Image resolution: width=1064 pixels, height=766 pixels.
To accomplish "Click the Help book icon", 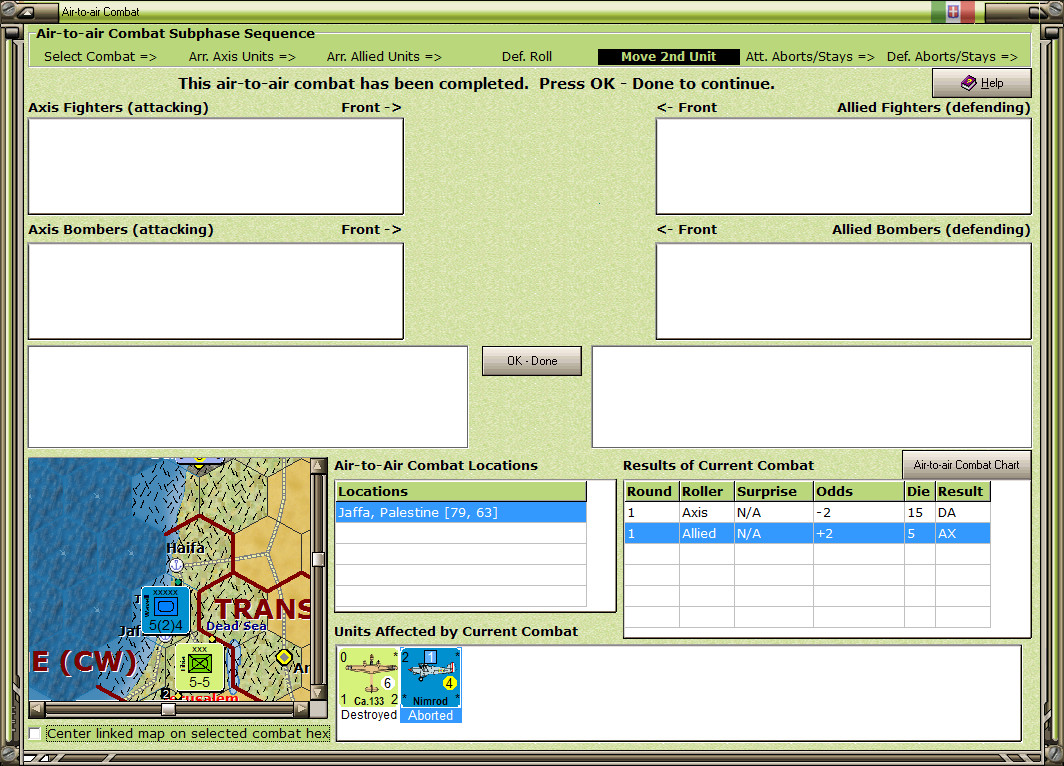I will click(x=968, y=83).
